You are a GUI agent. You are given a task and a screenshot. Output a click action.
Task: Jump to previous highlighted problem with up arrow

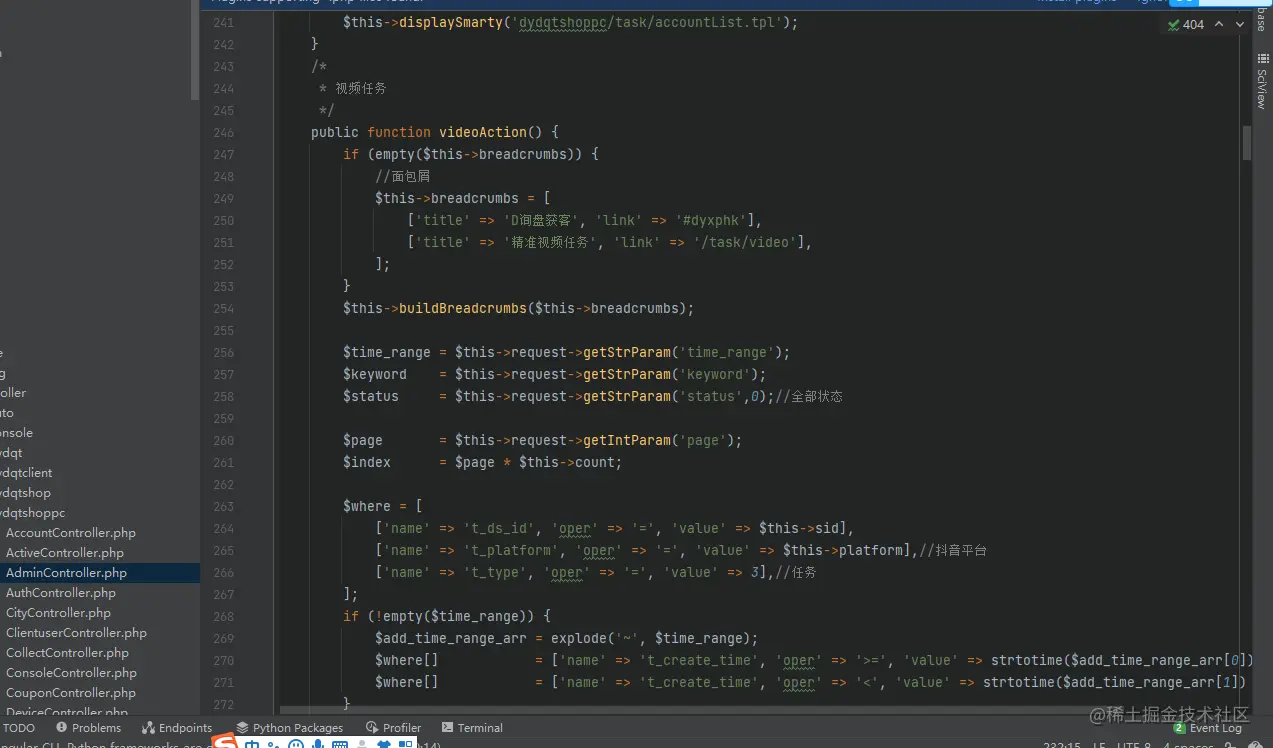coord(1219,25)
